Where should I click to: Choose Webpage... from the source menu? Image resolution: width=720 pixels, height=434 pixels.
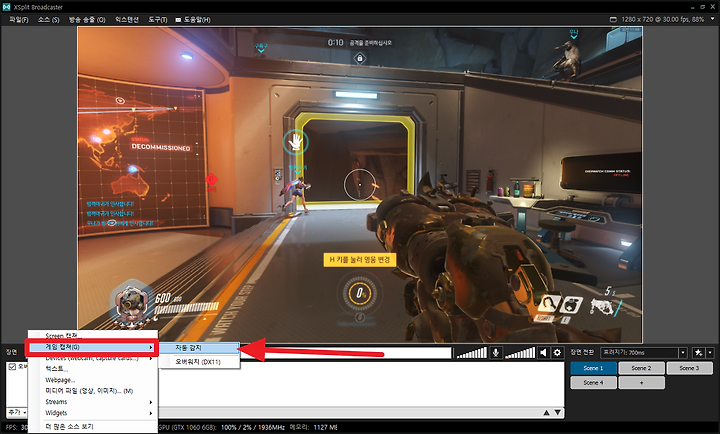(92, 380)
